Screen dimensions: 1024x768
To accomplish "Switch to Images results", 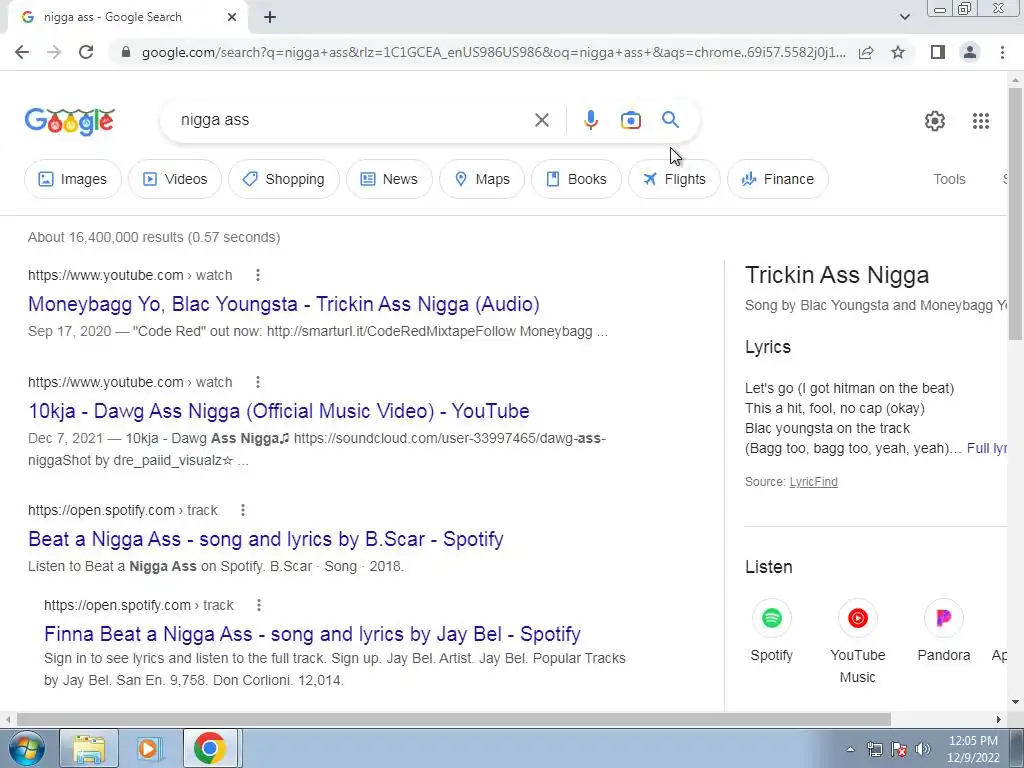I will coord(72,179).
